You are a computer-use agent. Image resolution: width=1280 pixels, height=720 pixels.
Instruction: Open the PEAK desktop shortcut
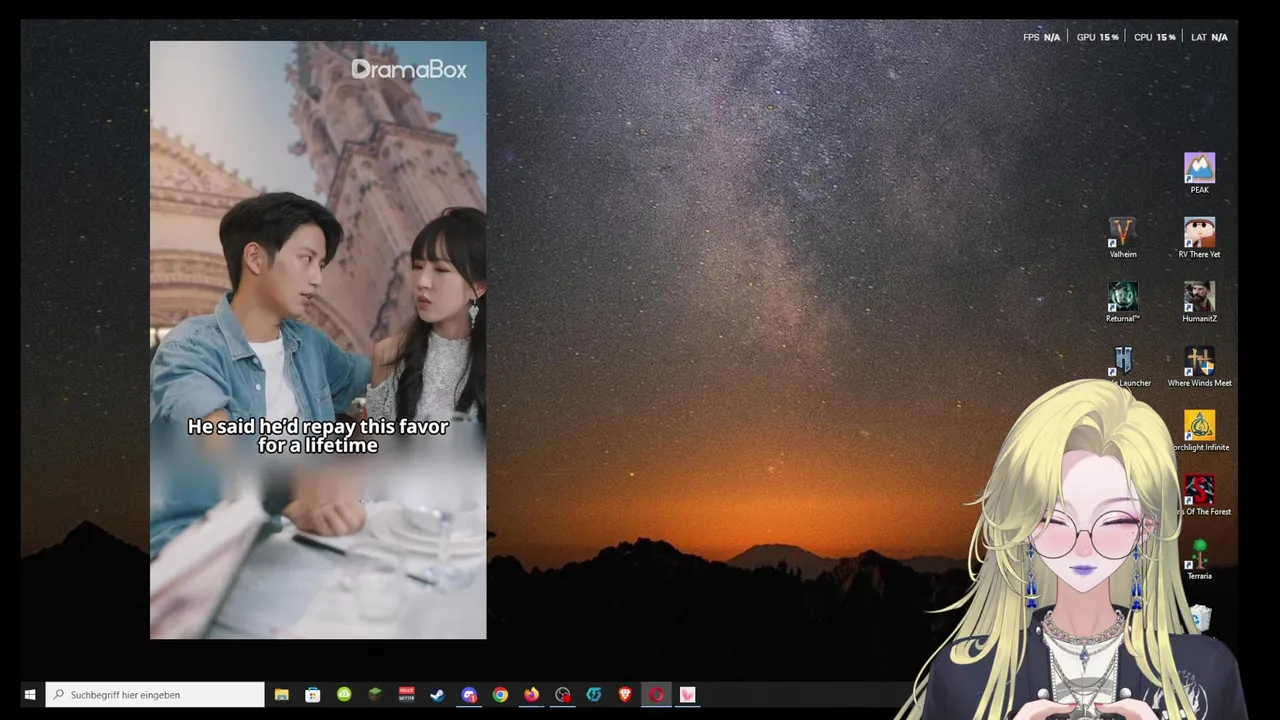click(1199, 173)
